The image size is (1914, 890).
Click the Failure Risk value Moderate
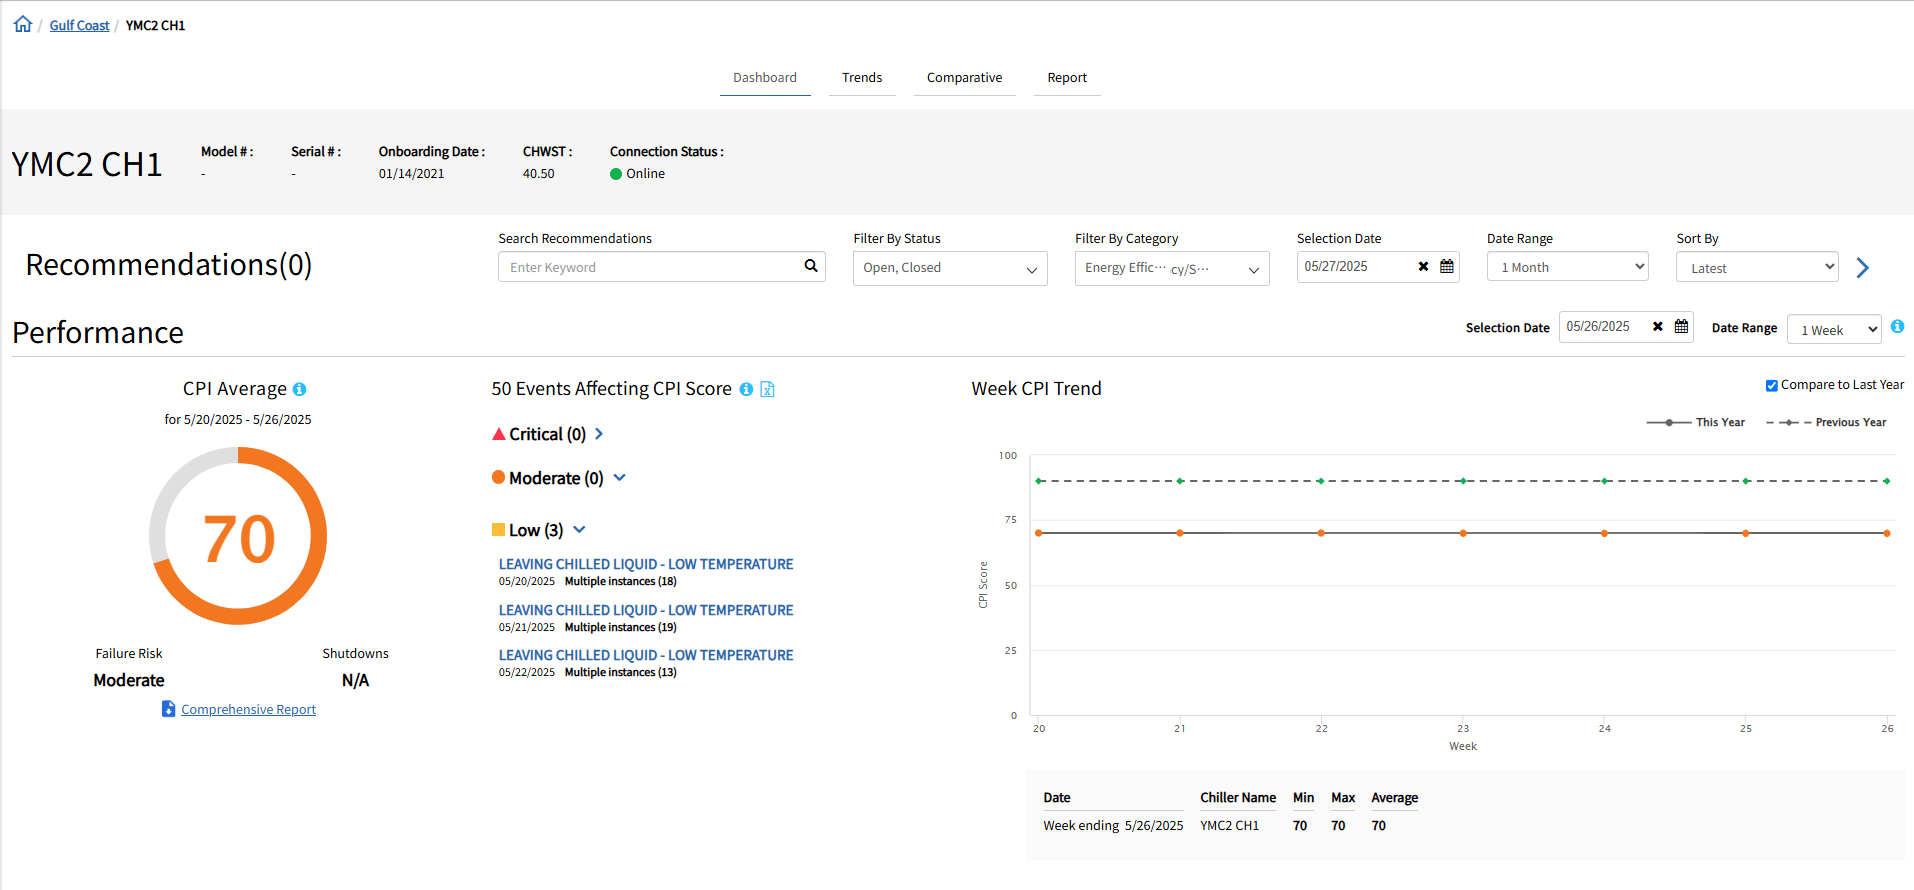pyautogui.click(x=129, y=680)
